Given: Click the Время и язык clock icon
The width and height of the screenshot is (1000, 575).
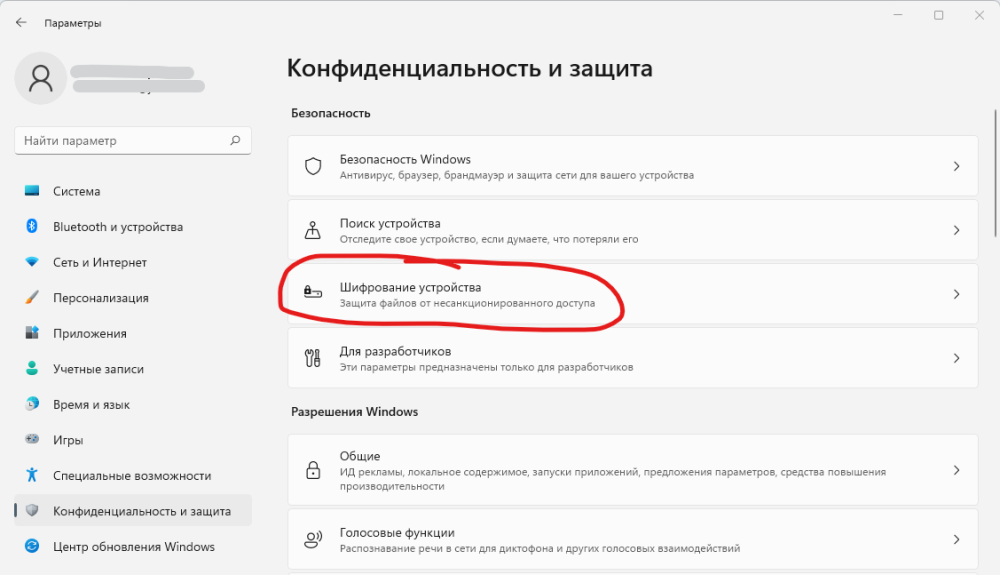Looking at the screenshot, I should [x=32, y=404].
